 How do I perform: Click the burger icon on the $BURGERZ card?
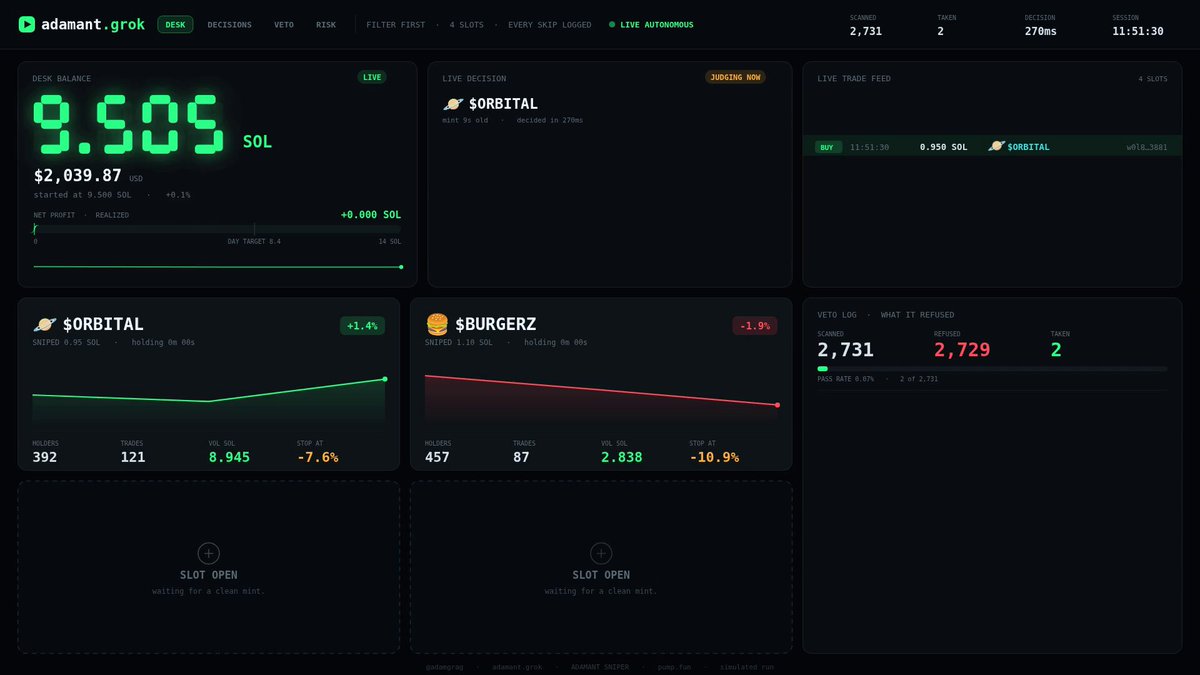pos(437,324)
